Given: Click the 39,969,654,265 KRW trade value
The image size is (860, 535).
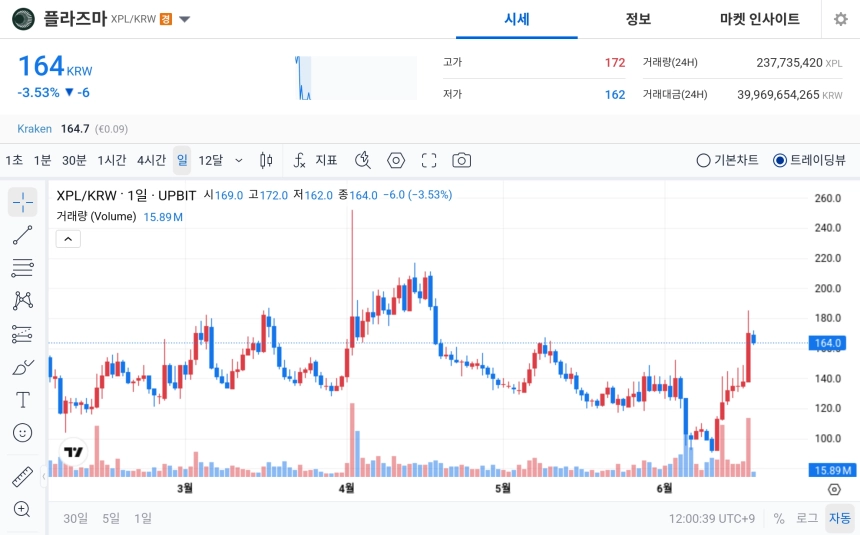Looking at the screenshot, I should click(789, 94).
